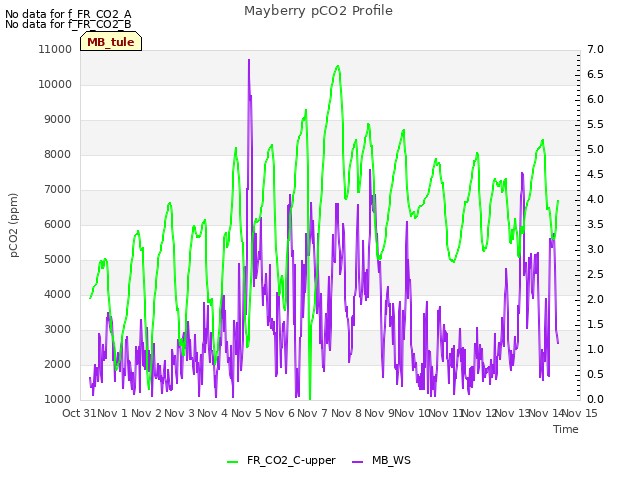
Task: Click the 11000 left axis value
Action: (55, 49)
